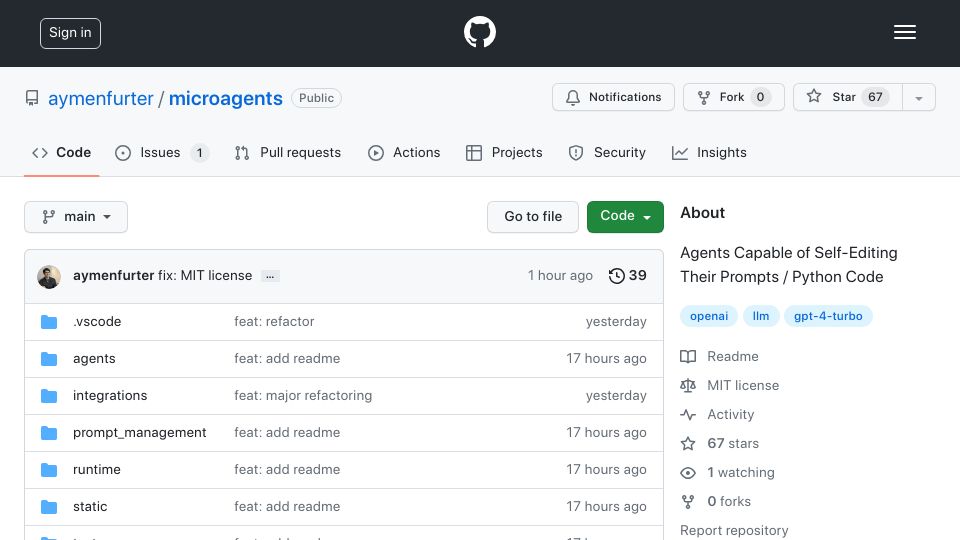Click '1 hour ago' commit timestamp

560,276
